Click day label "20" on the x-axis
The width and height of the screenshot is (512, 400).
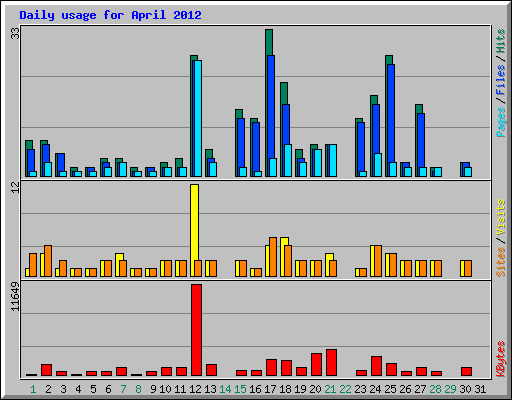click(x=315, y=389)
